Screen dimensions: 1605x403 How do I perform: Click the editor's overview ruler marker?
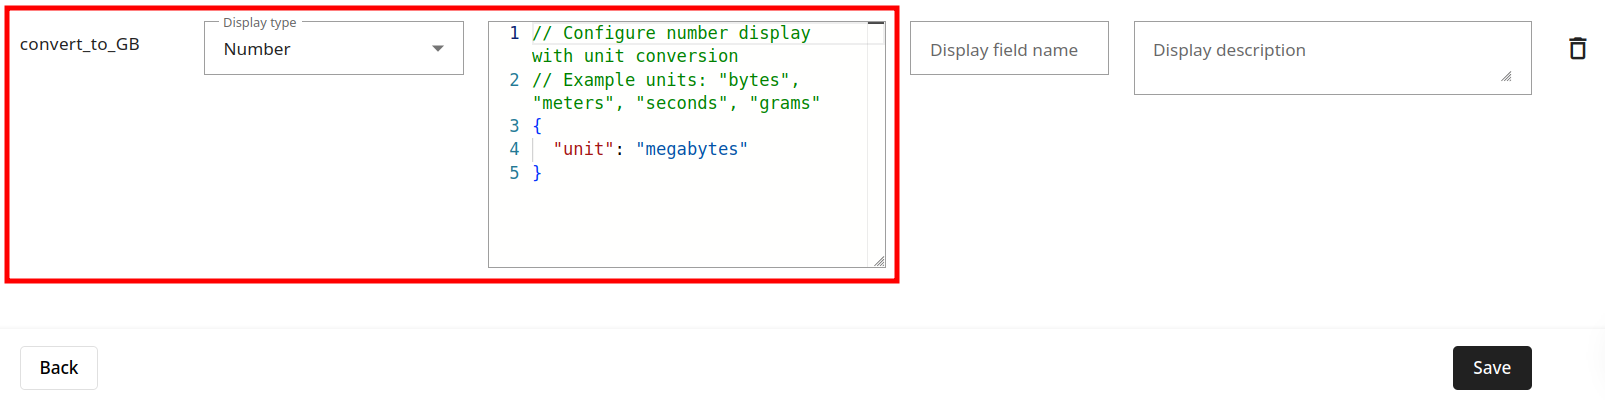876,23
